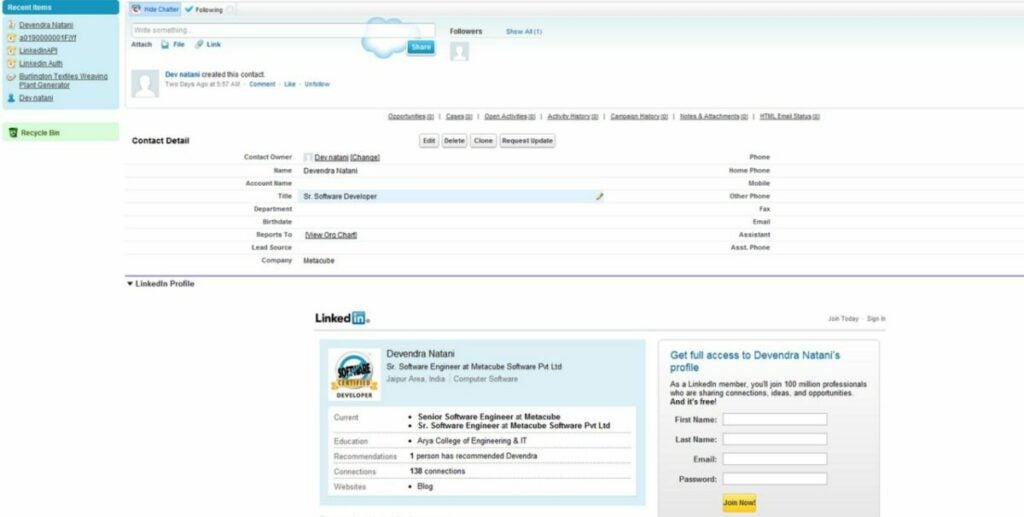The width and height of the screenshot is (1024, 517).
Task: Click 138 connections text
Action: coord(438,471)
